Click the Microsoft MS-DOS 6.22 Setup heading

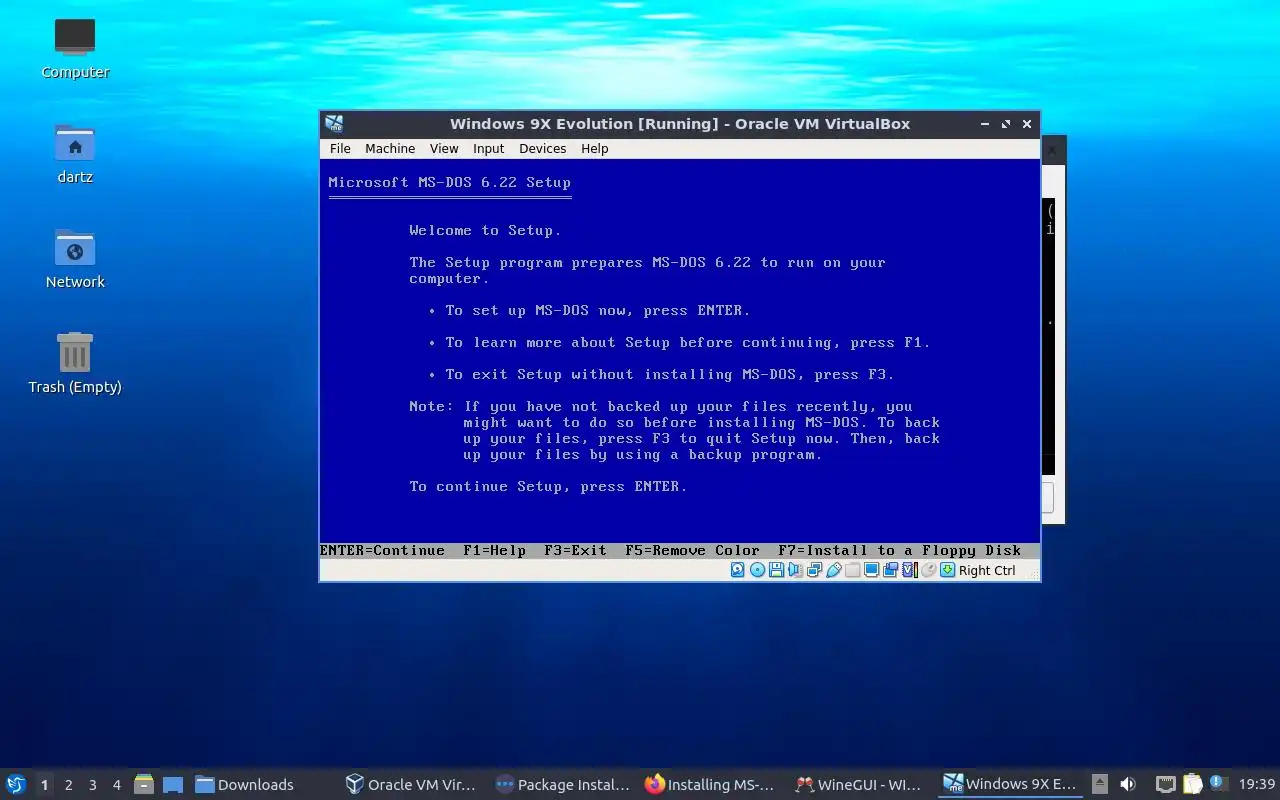[x=449, y=182]
